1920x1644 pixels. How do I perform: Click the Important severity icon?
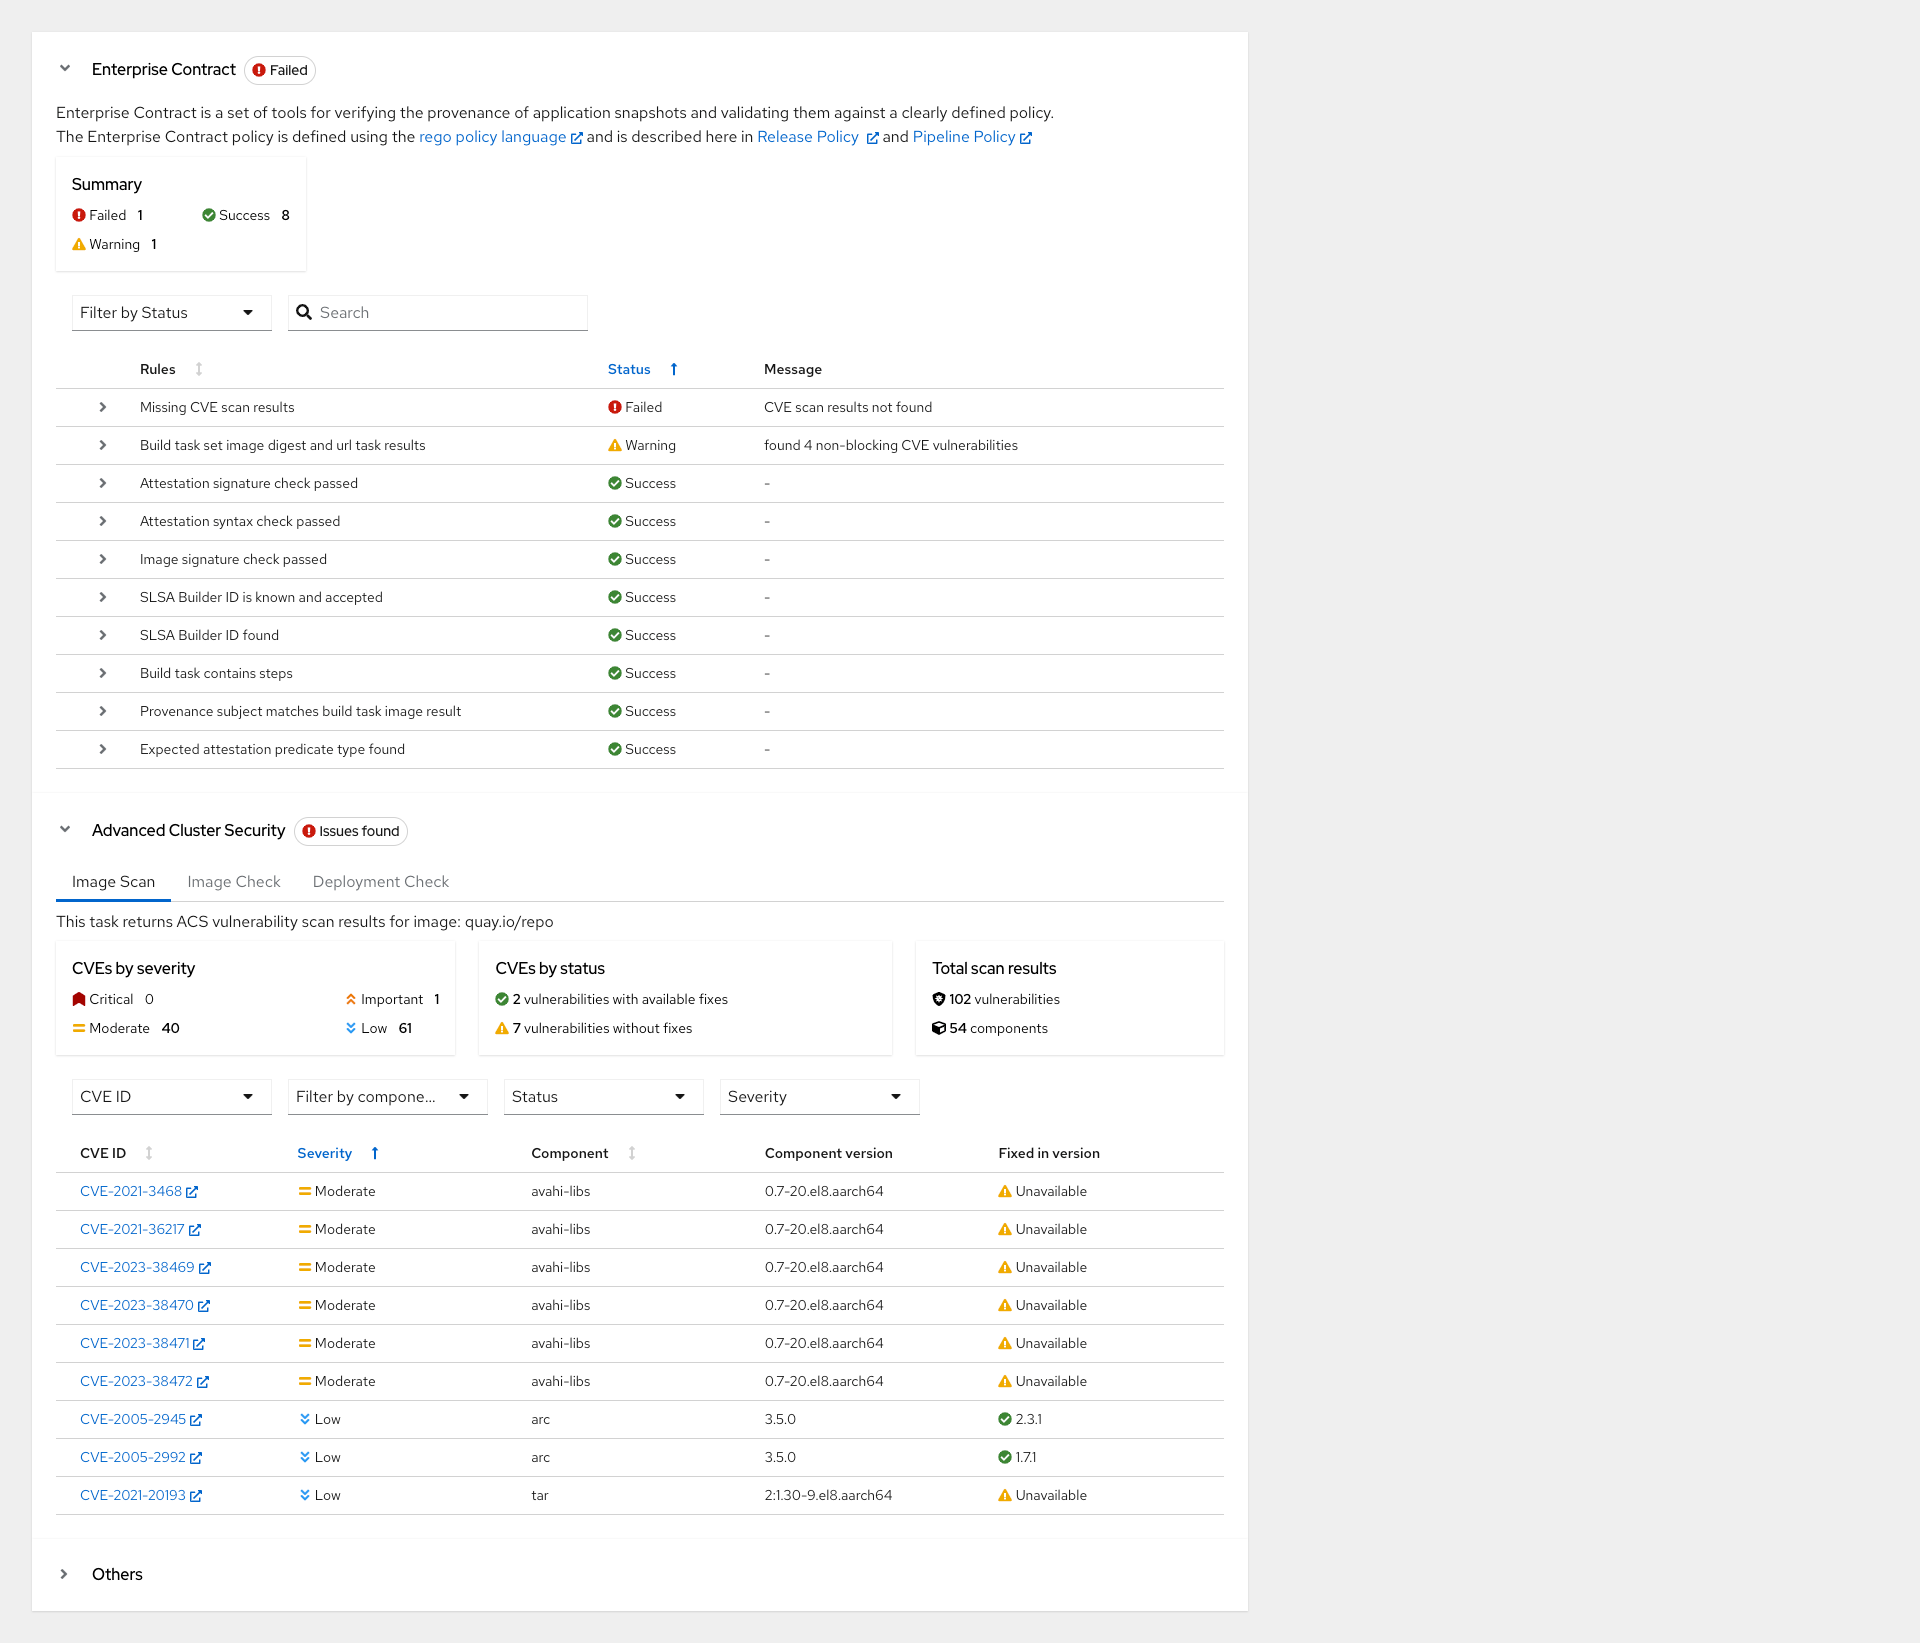[x=351, y=999]
